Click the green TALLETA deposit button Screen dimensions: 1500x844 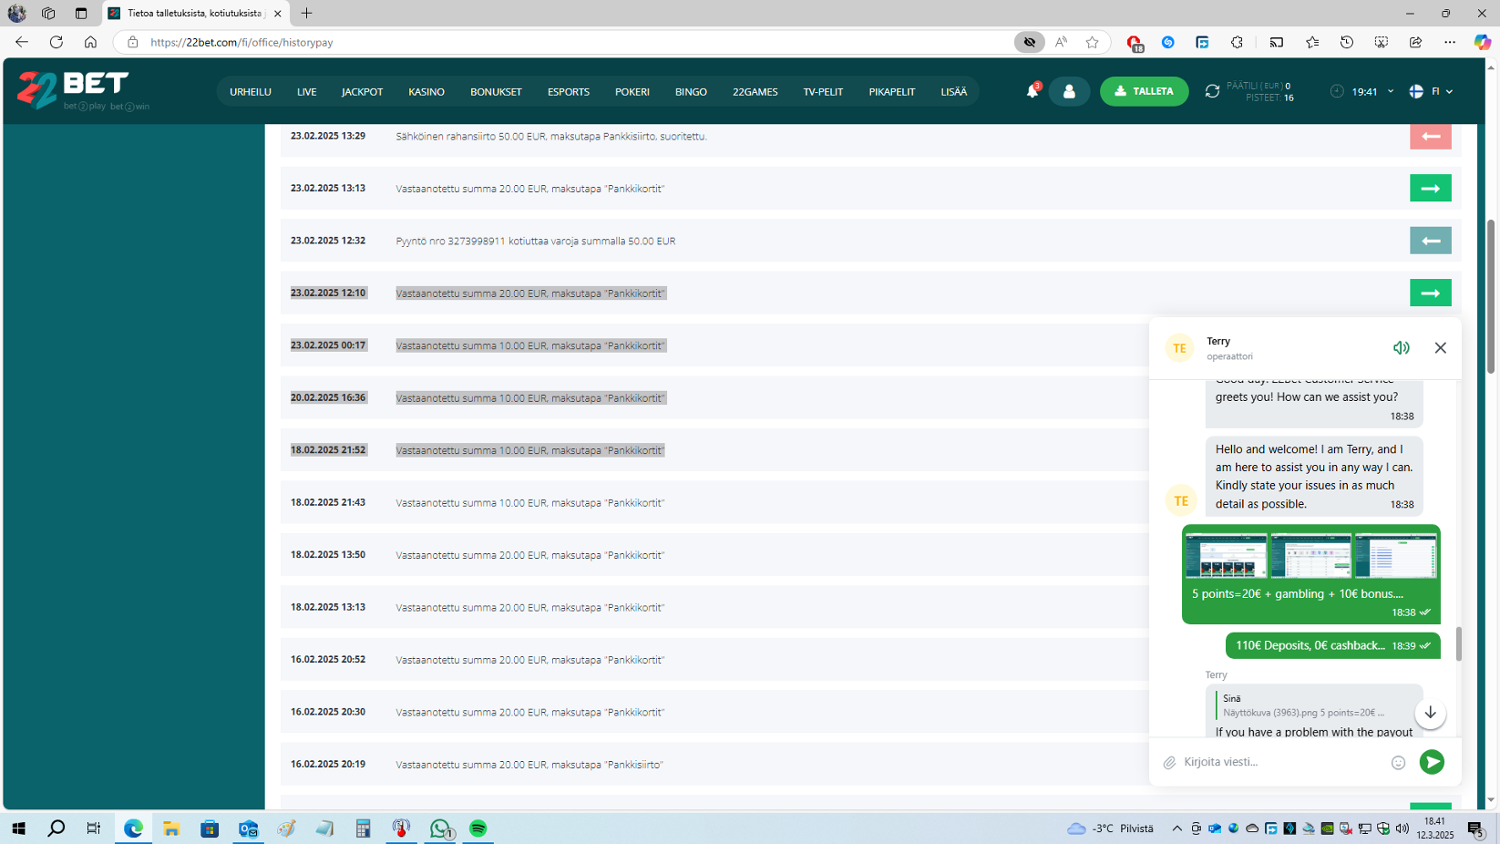1144,91
